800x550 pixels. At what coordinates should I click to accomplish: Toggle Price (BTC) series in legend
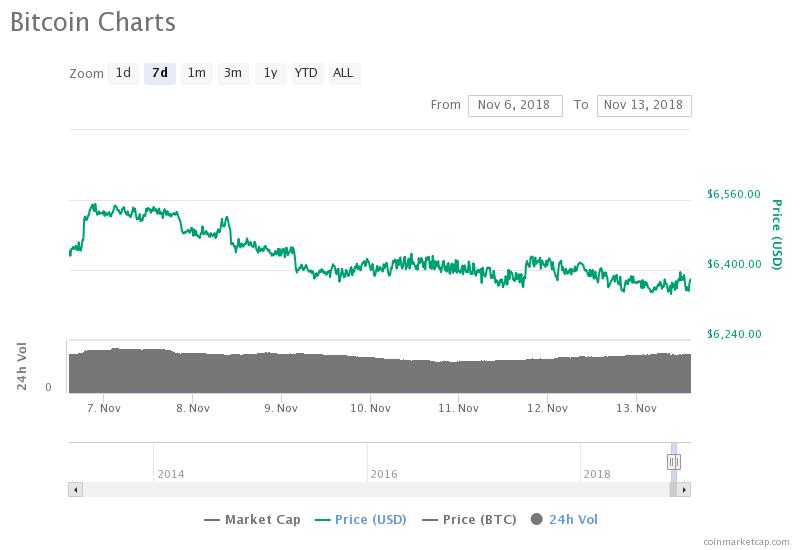click(x=469, y=520)
